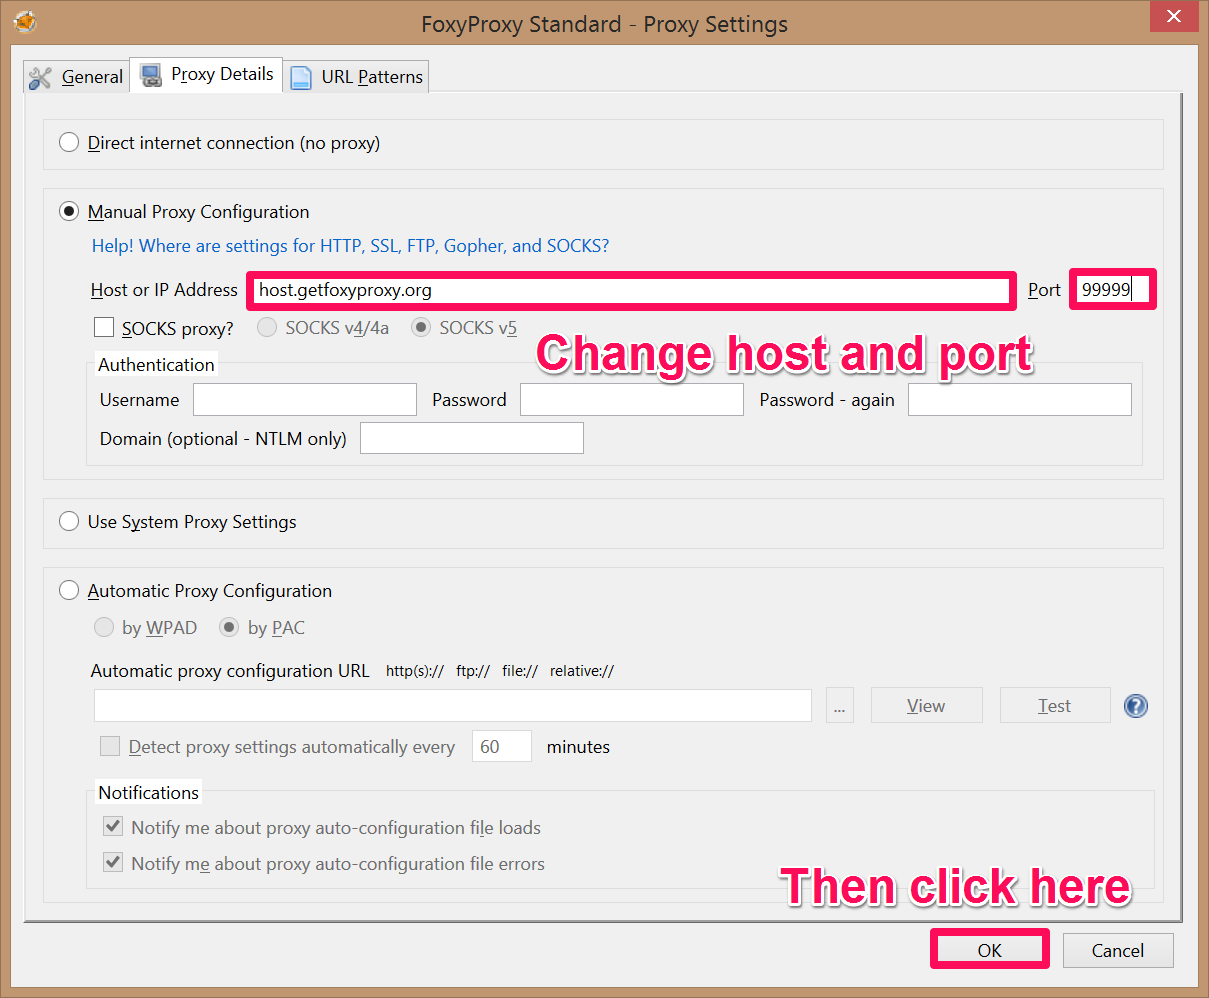Choose the by WPAD radio option
1209x998 pixels.
click(103, 627)
